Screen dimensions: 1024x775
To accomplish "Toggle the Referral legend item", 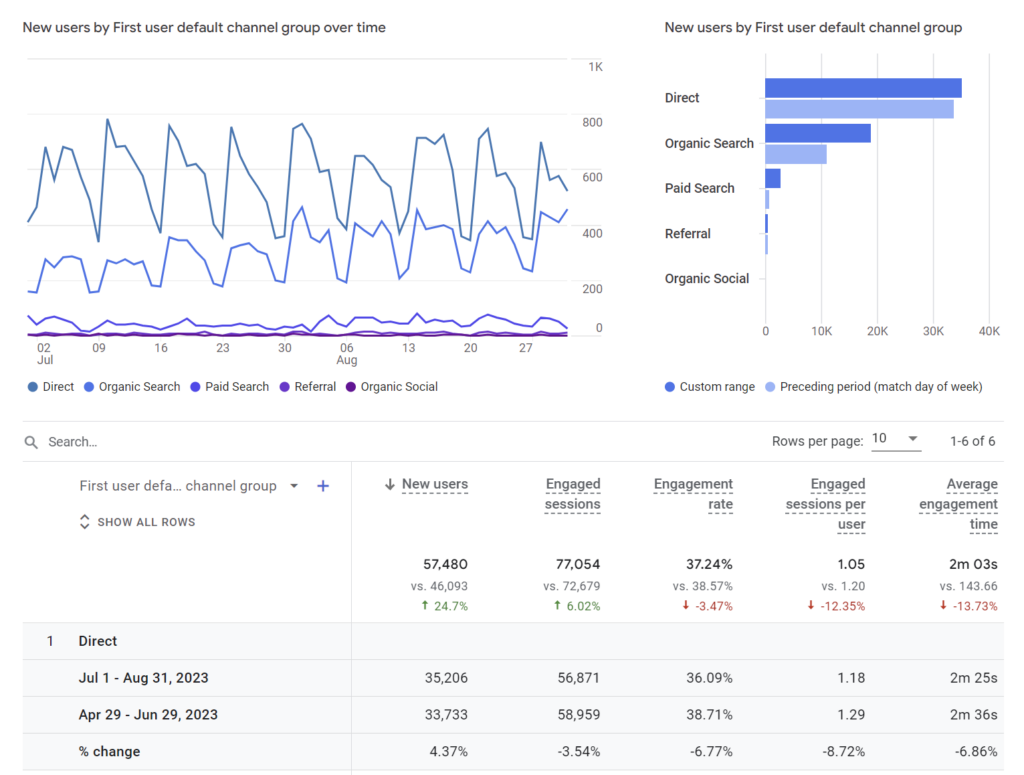I will (x=308, y=387).
